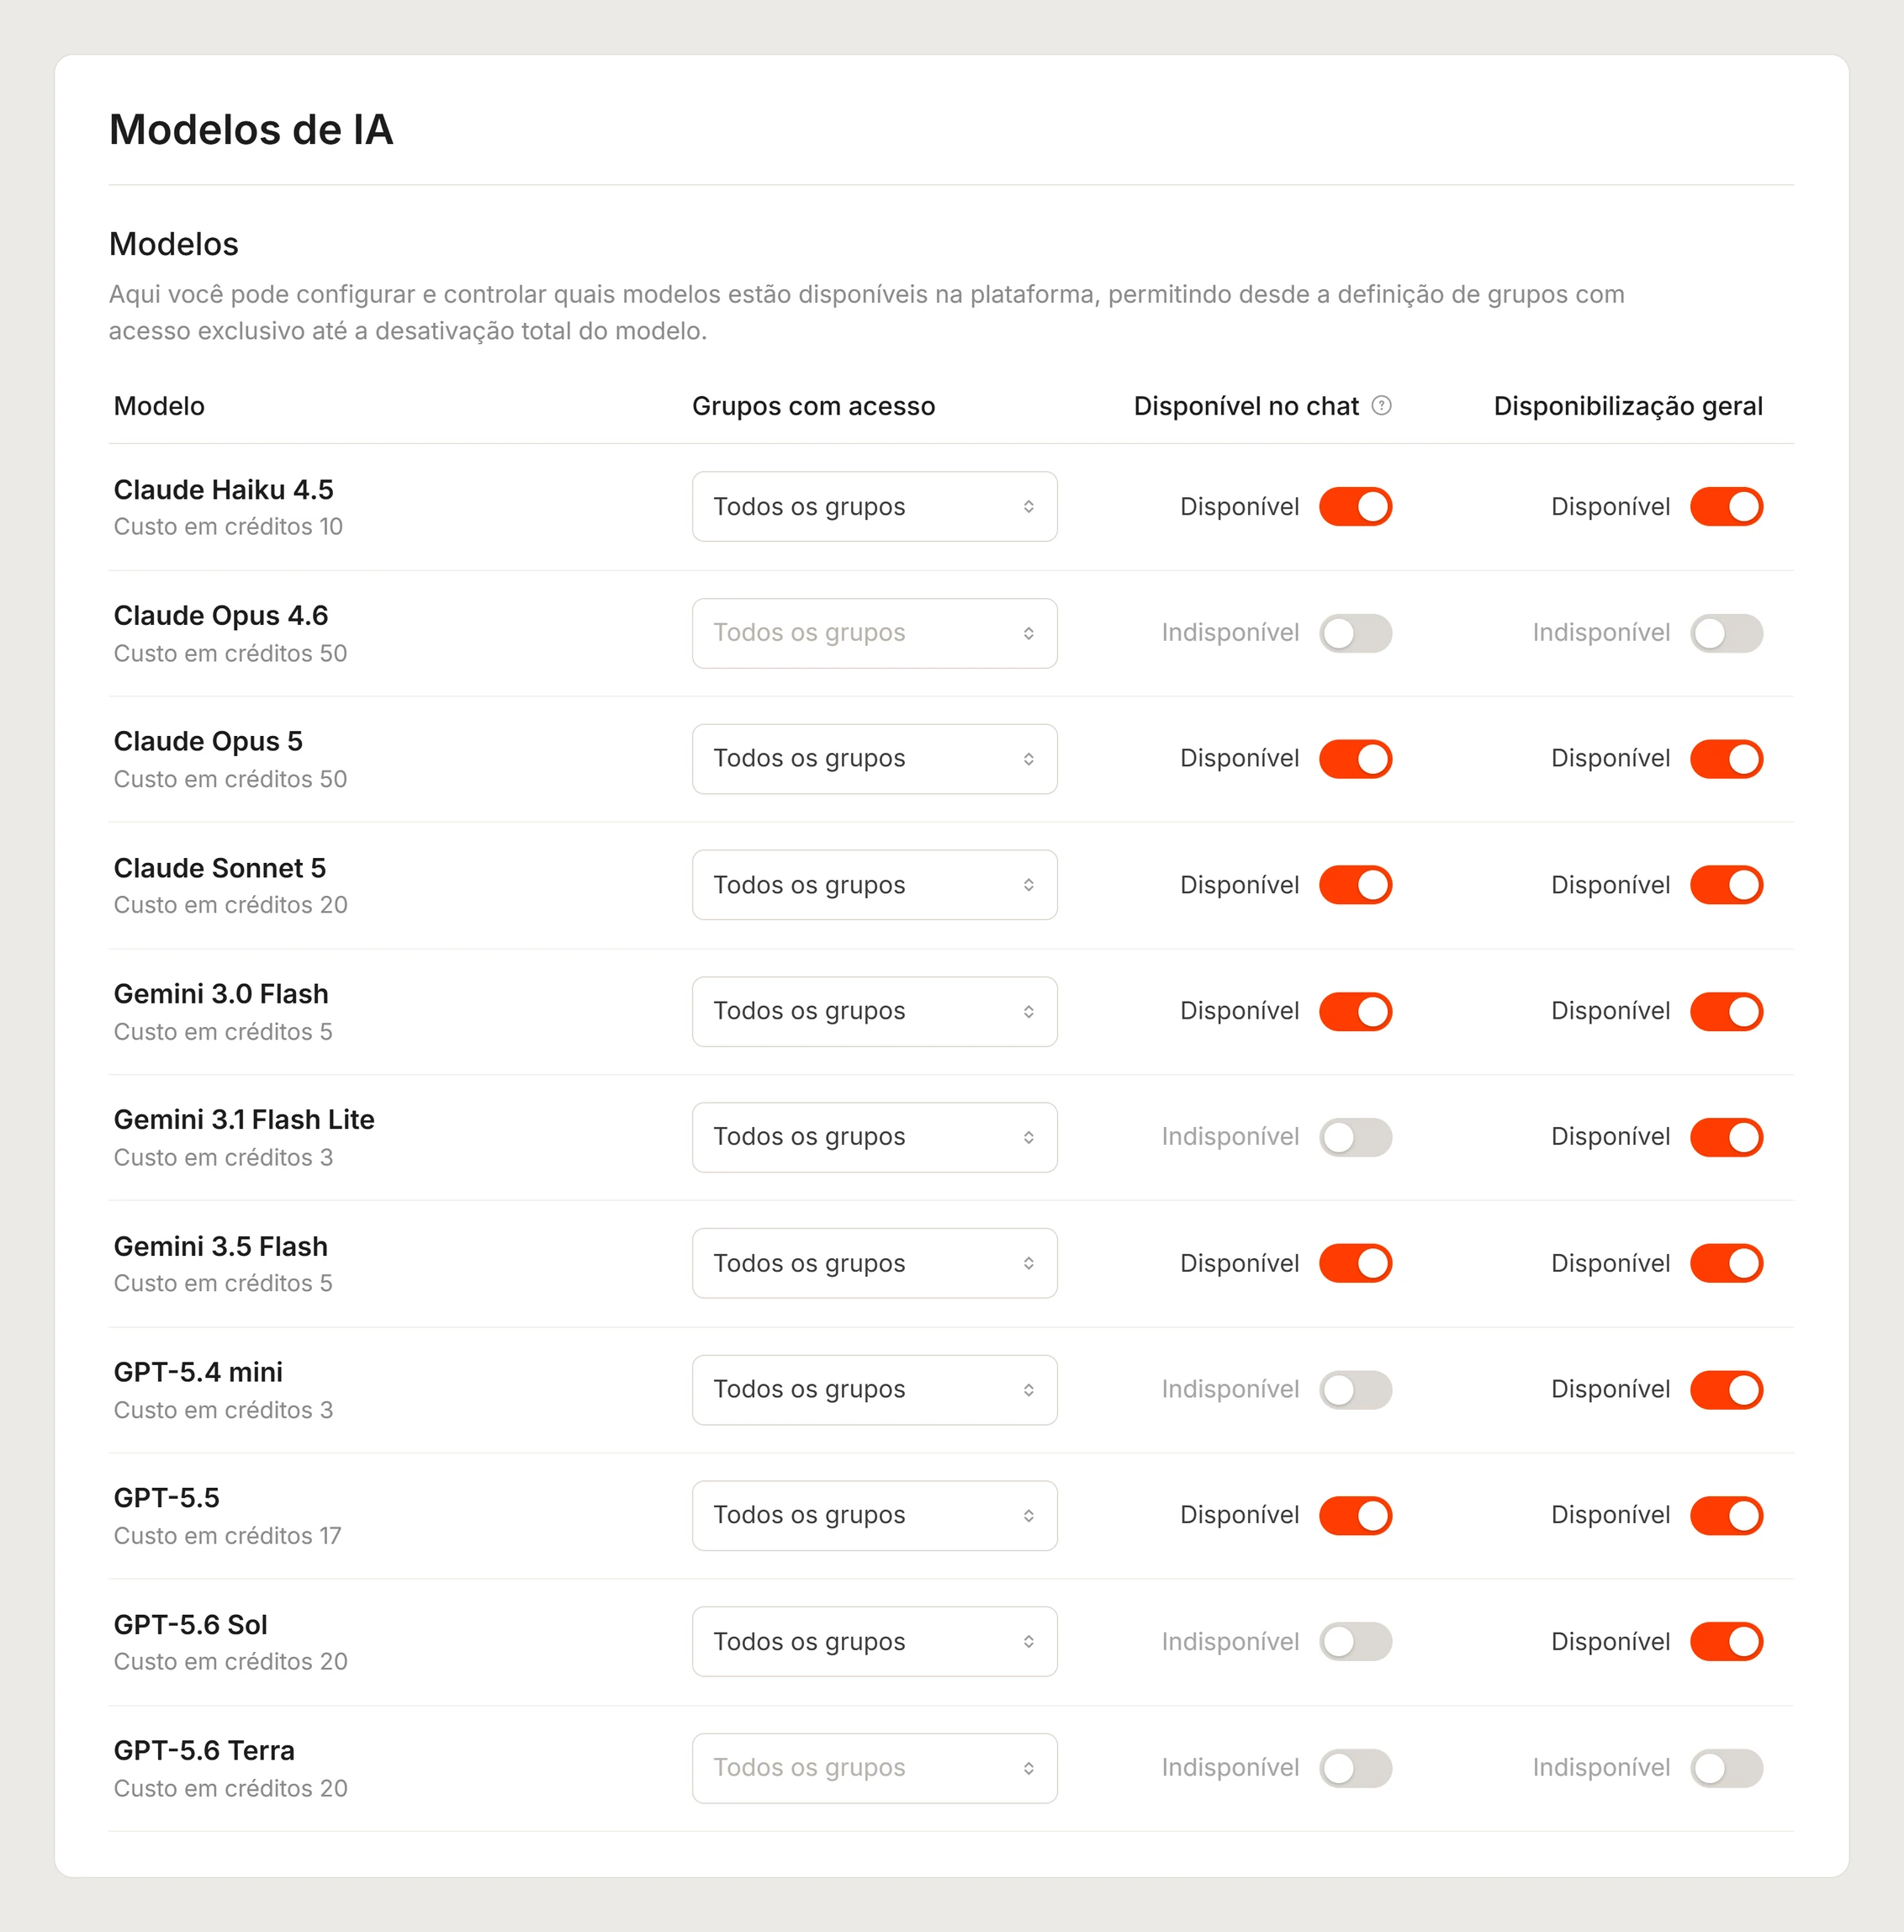1904x1932 pixels.
Task: Click the Modelo column header
Action: tap(159, 406)
